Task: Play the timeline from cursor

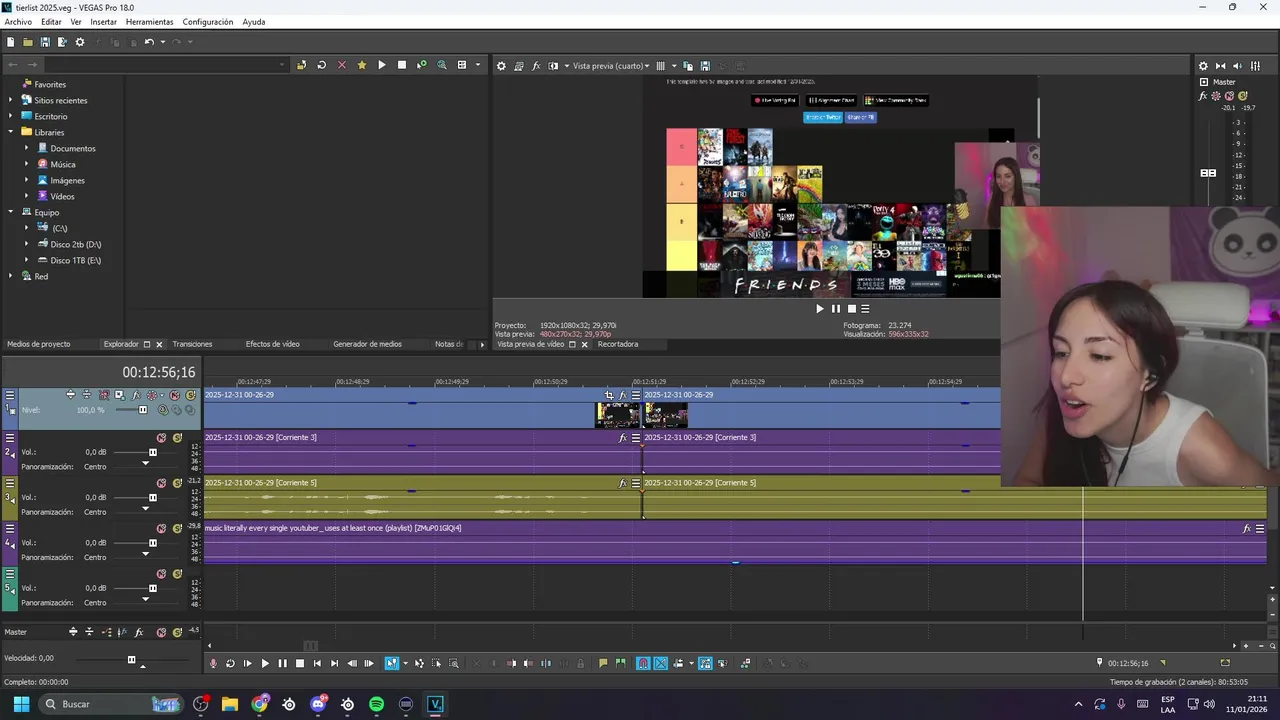Action: click(265, 663)
